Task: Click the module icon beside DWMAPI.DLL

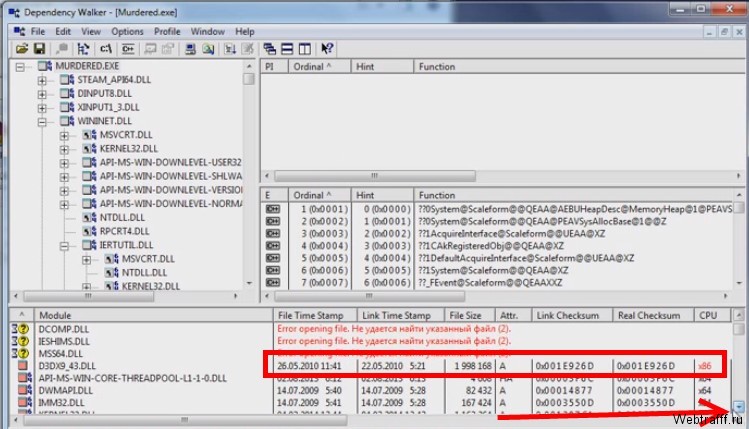Action: coord(24,390)
